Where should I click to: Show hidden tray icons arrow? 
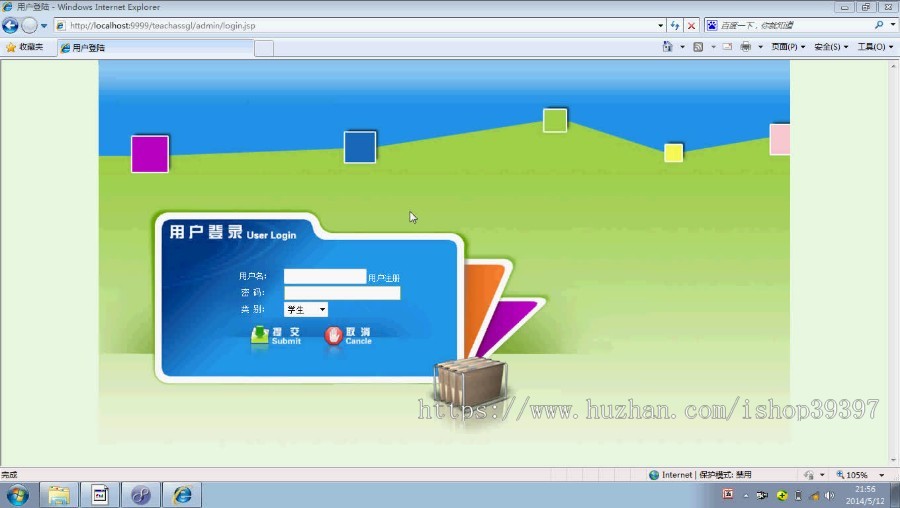coord(746,495)
